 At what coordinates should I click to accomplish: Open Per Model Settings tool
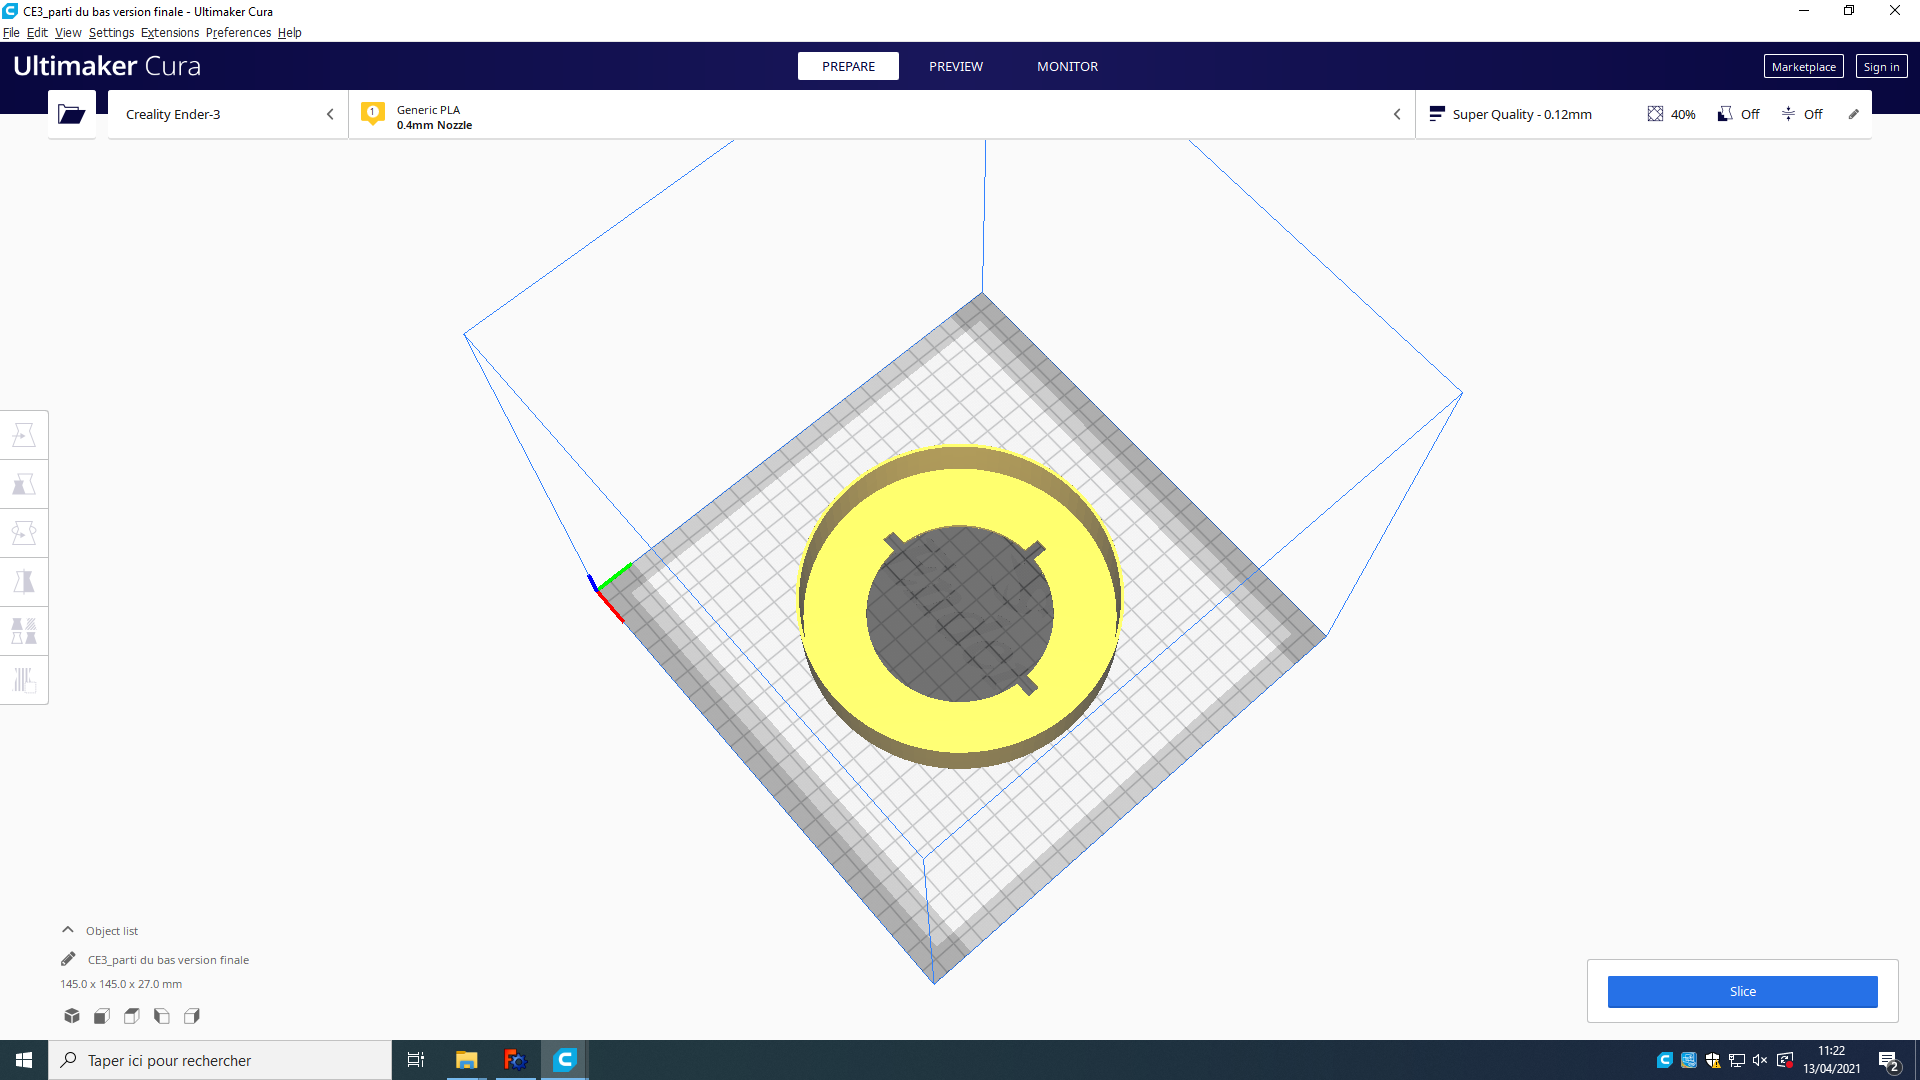(x=24, y=631)
